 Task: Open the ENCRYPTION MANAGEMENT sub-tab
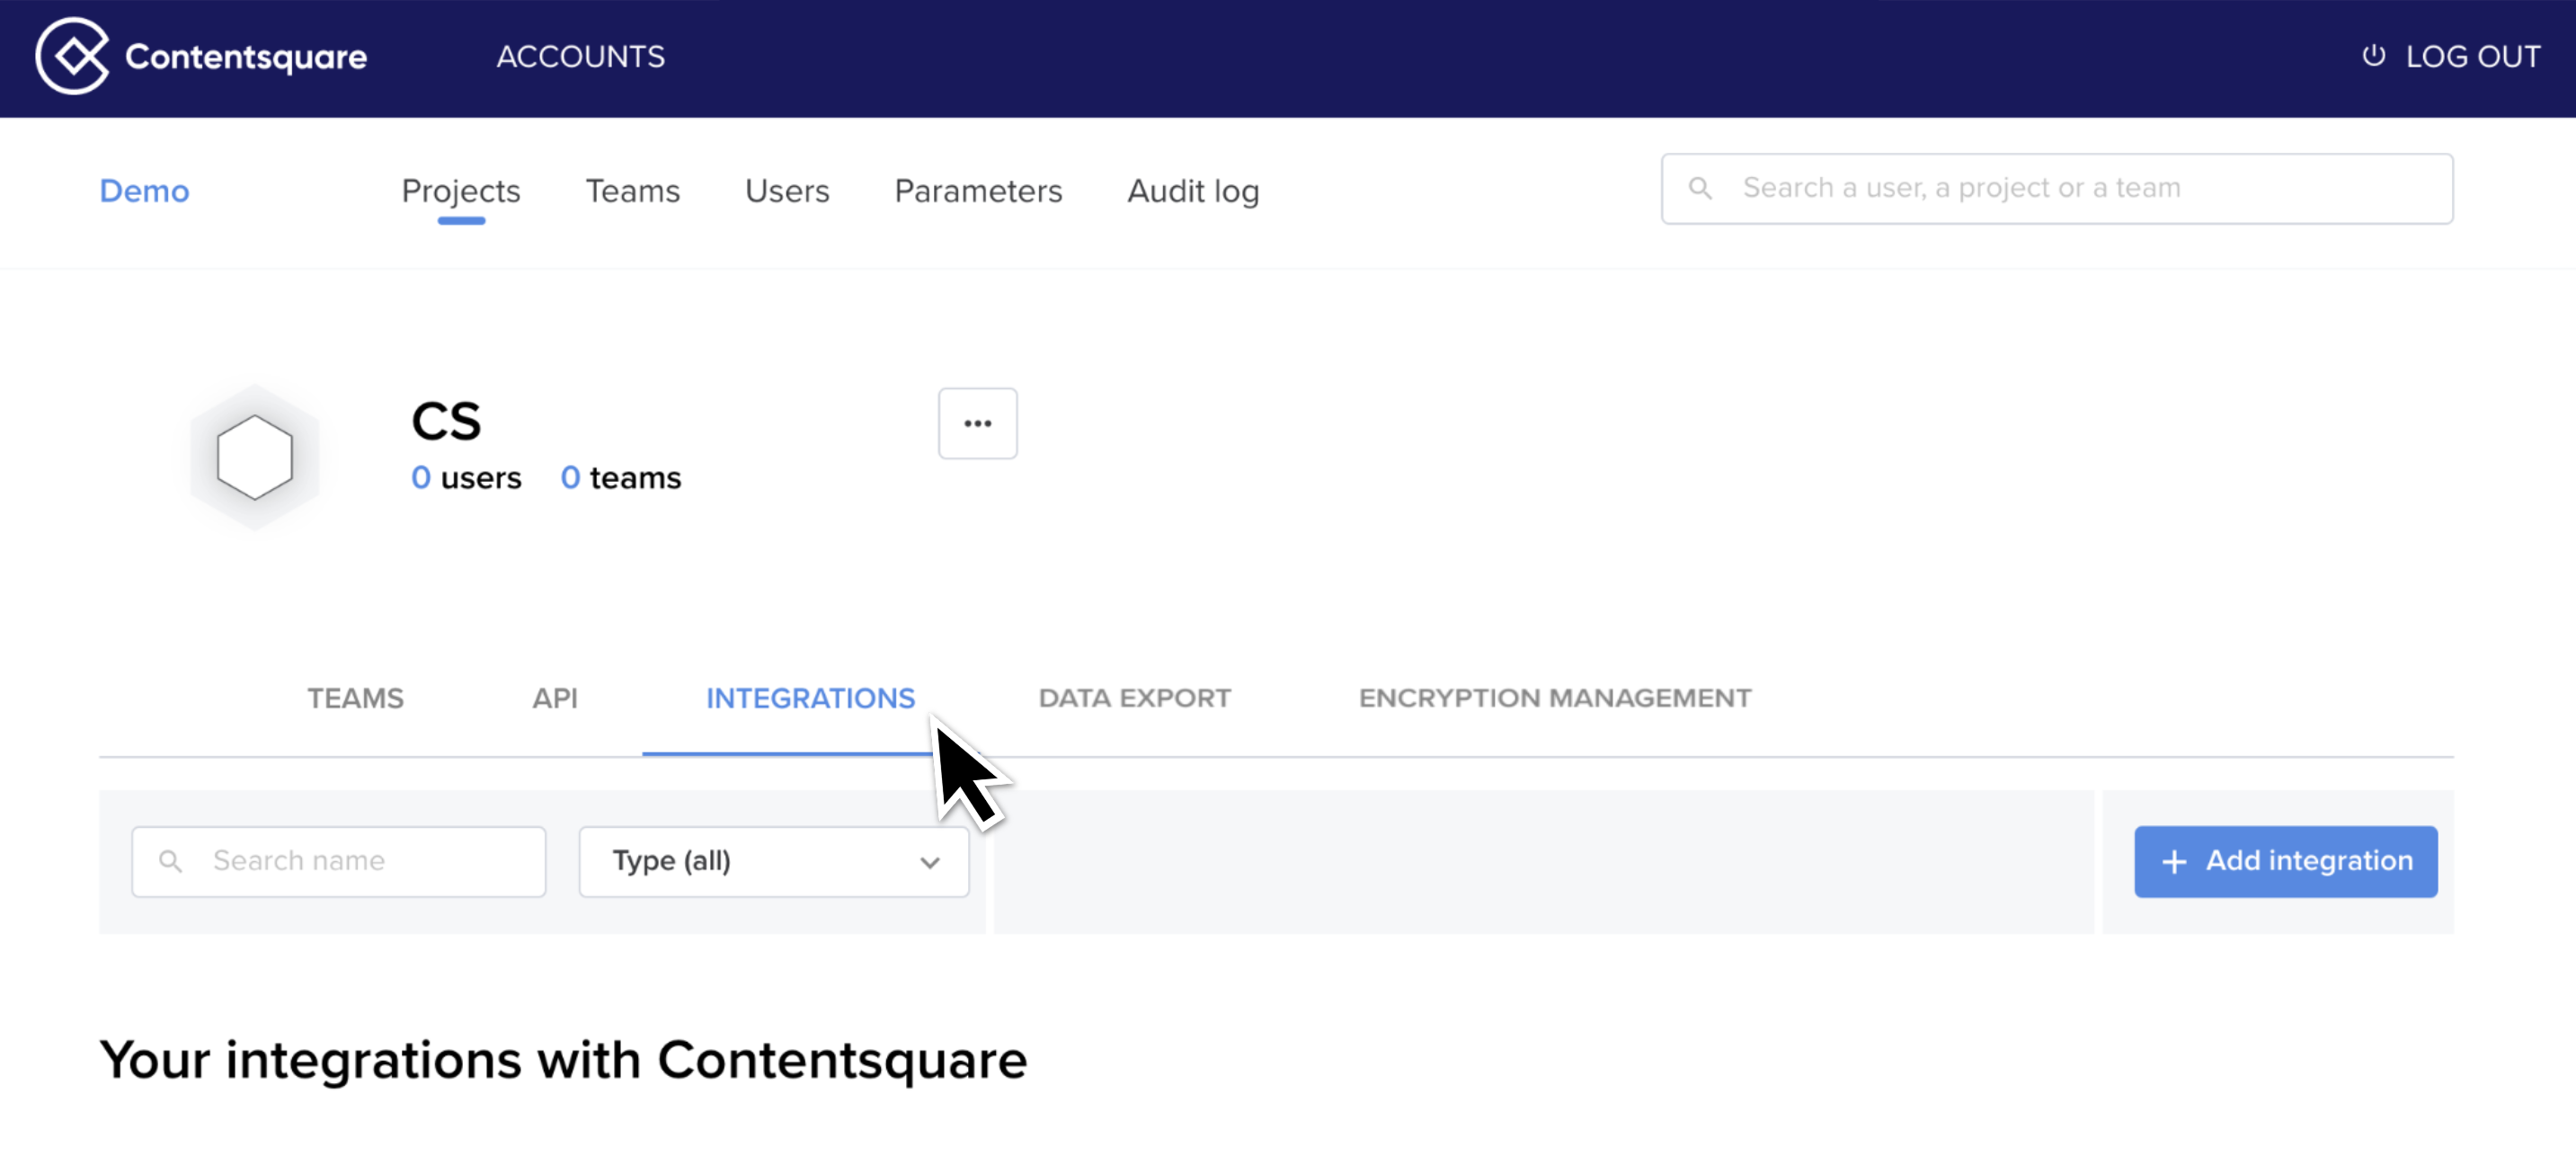(1554, 698)
